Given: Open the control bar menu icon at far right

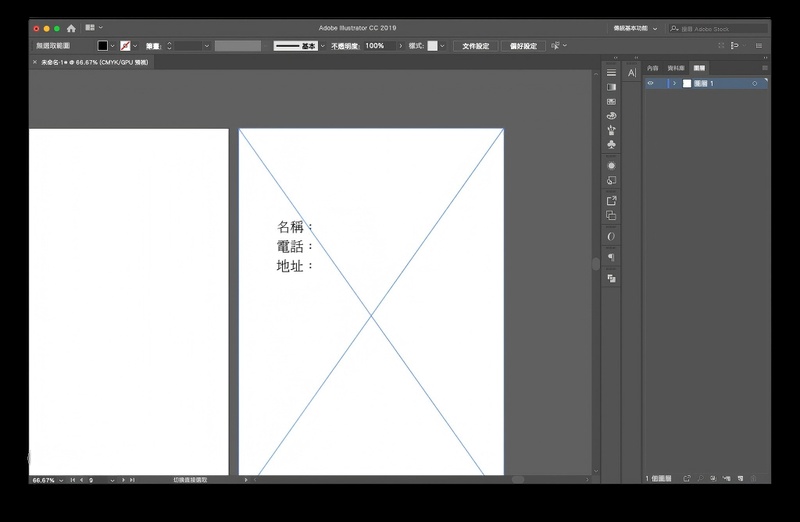Looking at the screenshot, I should 759,45.
